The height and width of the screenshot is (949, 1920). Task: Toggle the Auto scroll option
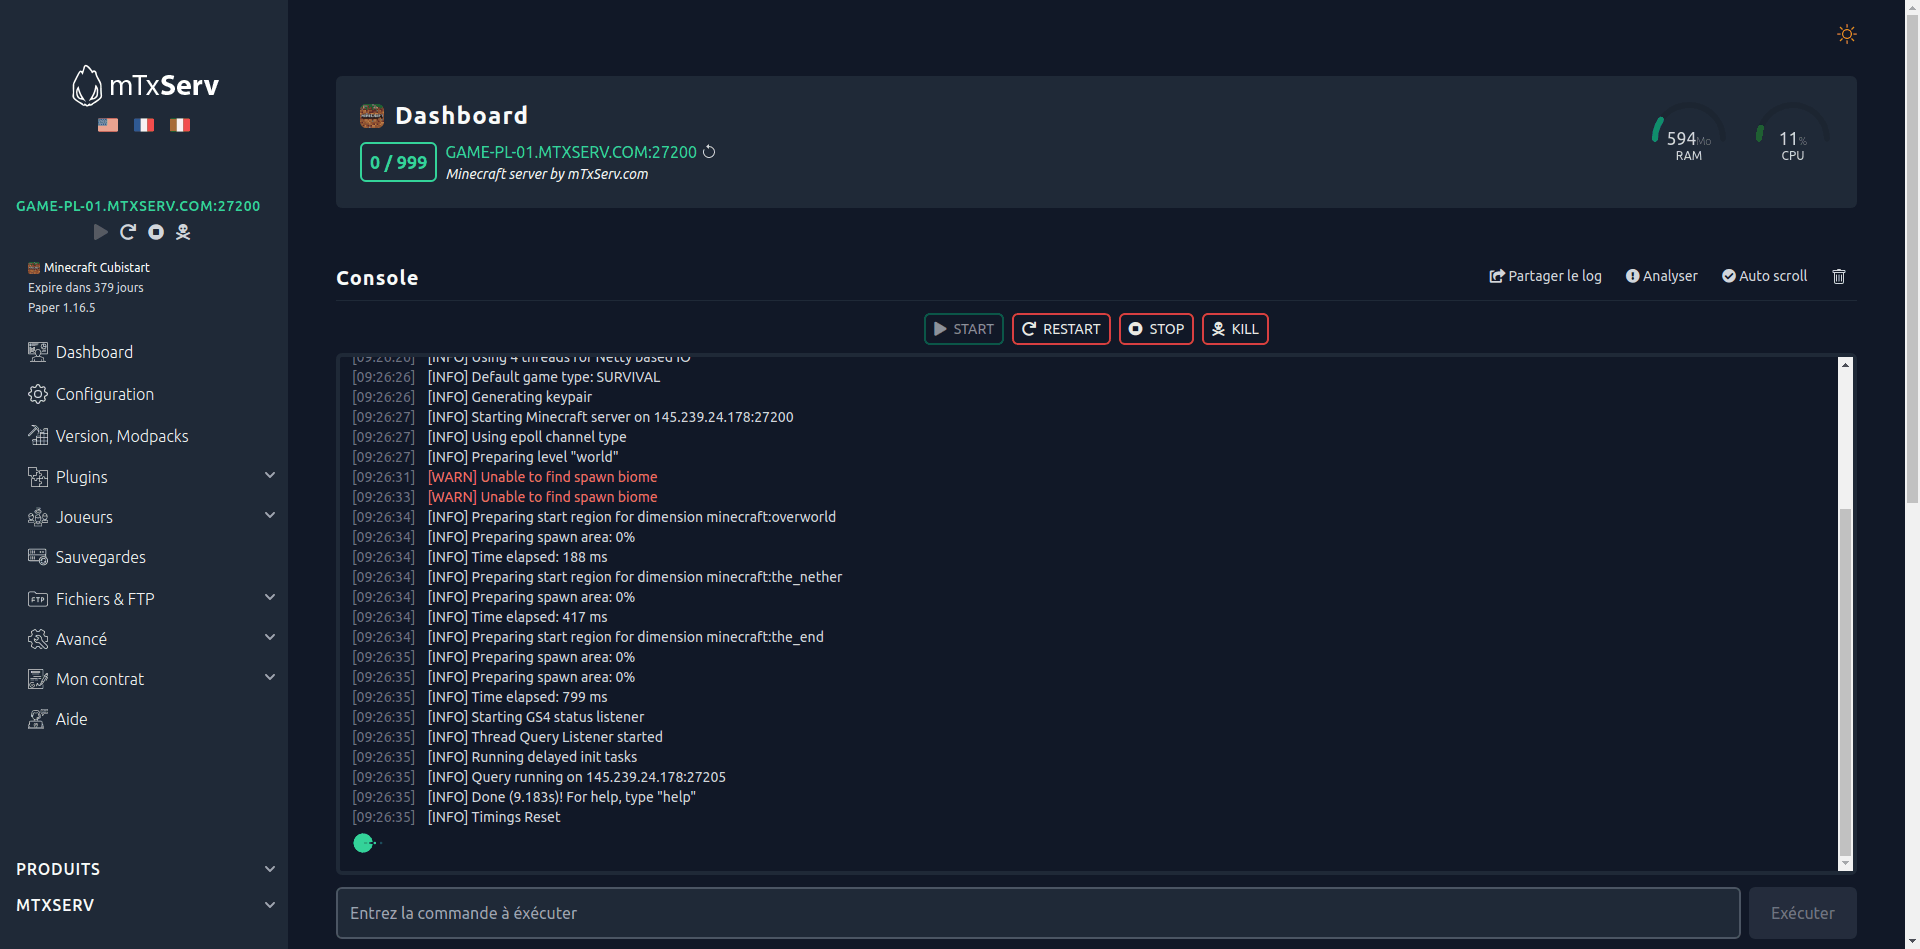click(x=1764, y=276)
